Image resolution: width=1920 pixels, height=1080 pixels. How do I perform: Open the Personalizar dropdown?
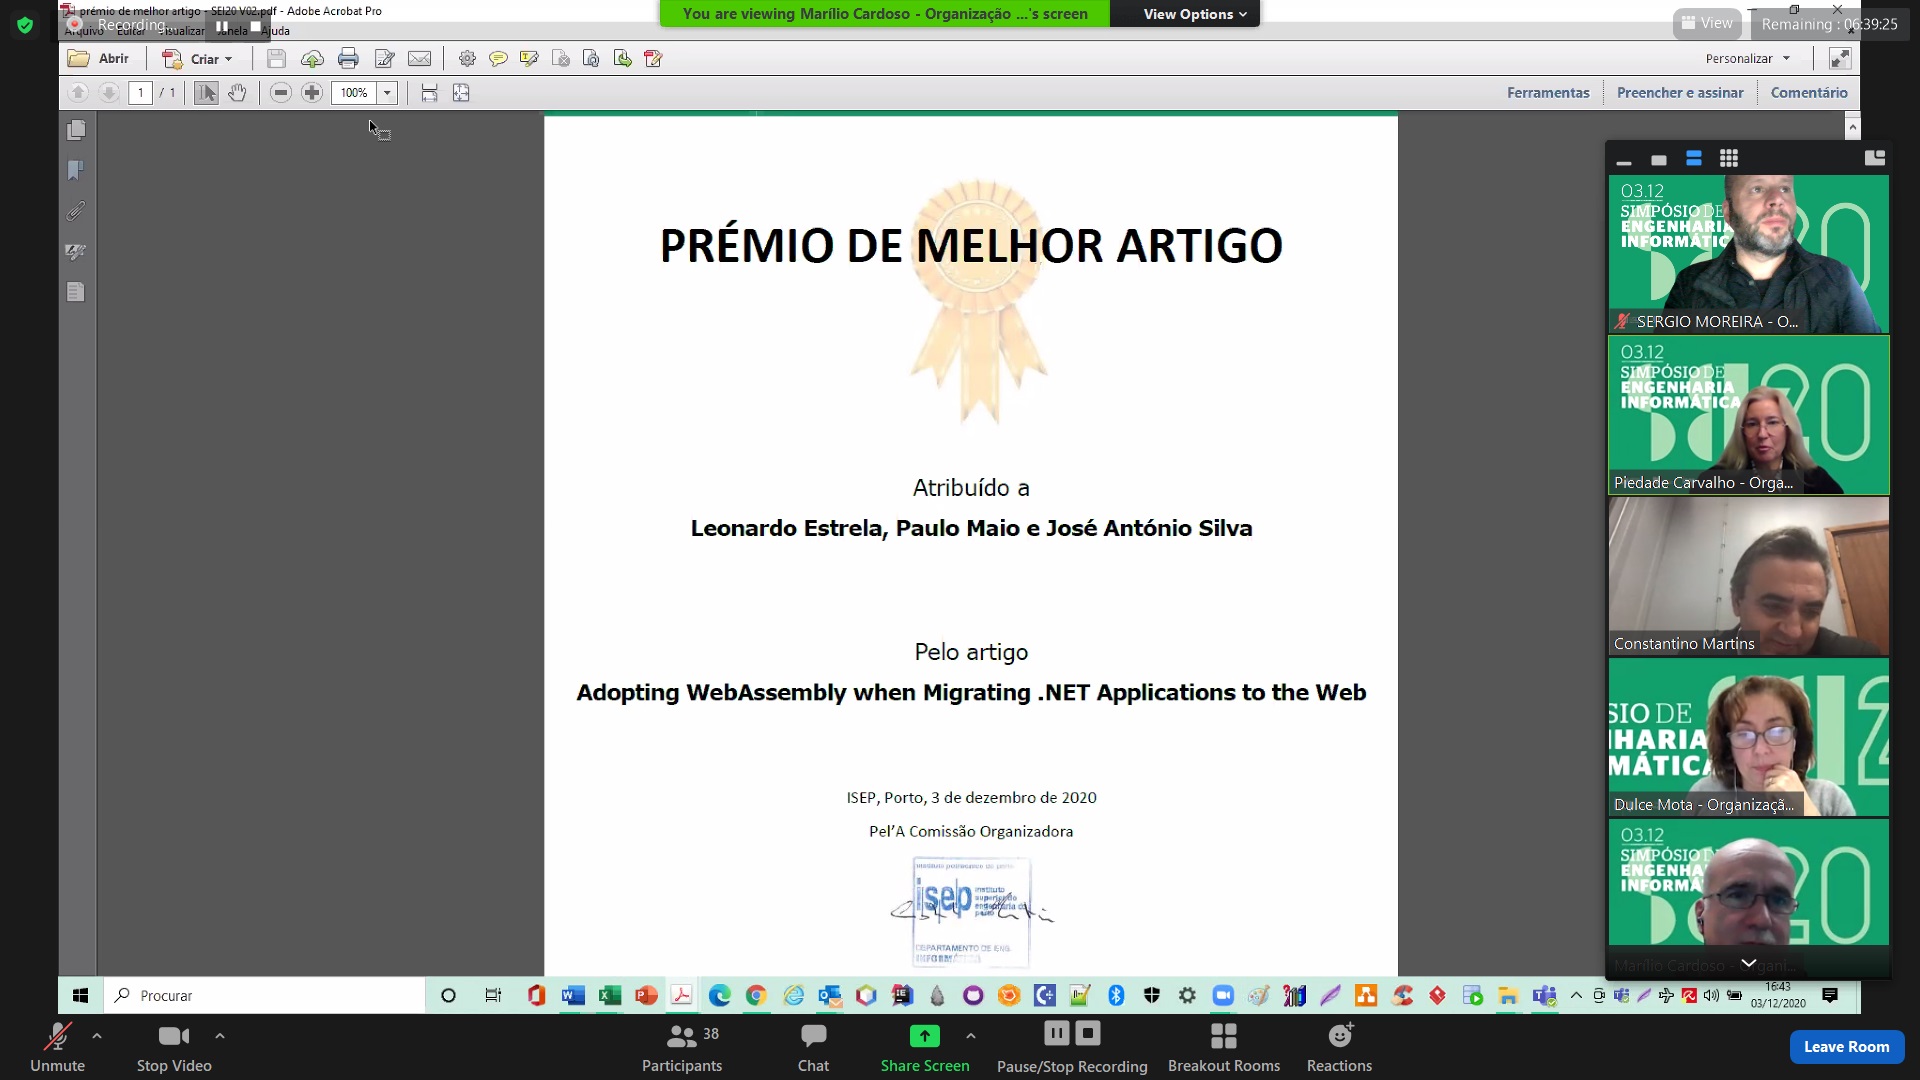(1747, 59)
